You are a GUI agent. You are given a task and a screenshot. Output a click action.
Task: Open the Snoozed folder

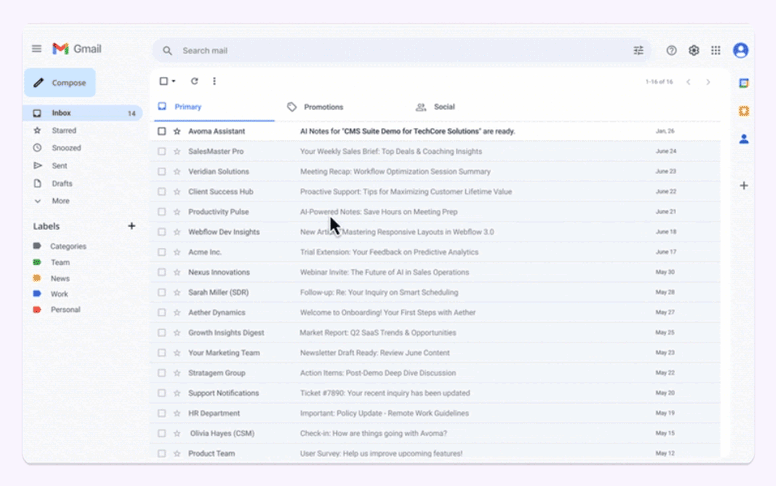[66, 148]
